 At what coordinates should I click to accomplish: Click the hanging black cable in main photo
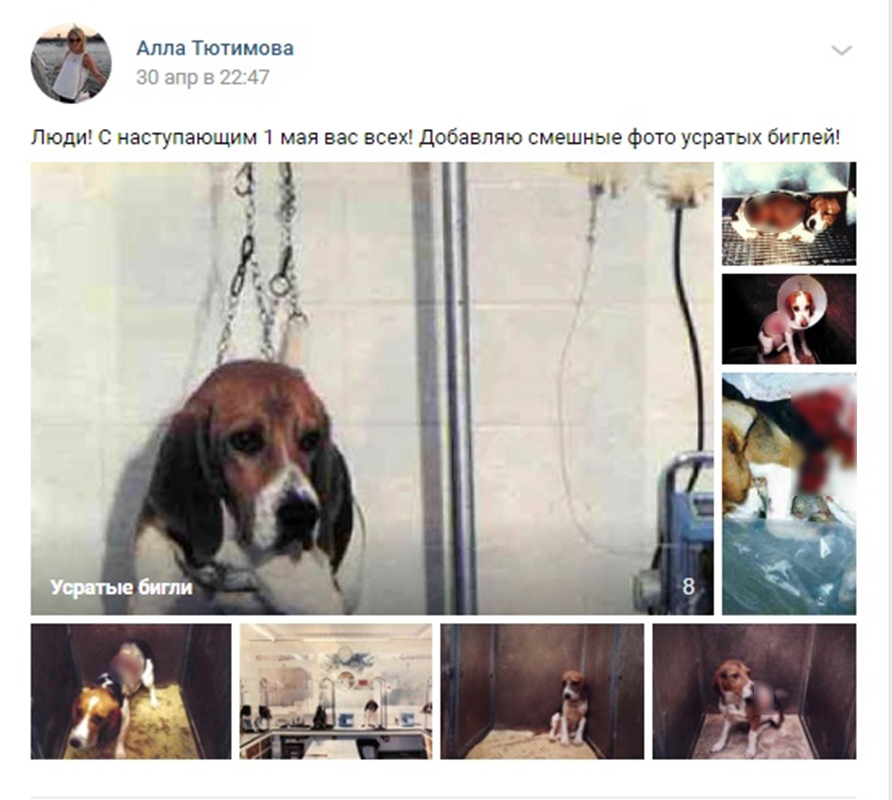point(690,341)
